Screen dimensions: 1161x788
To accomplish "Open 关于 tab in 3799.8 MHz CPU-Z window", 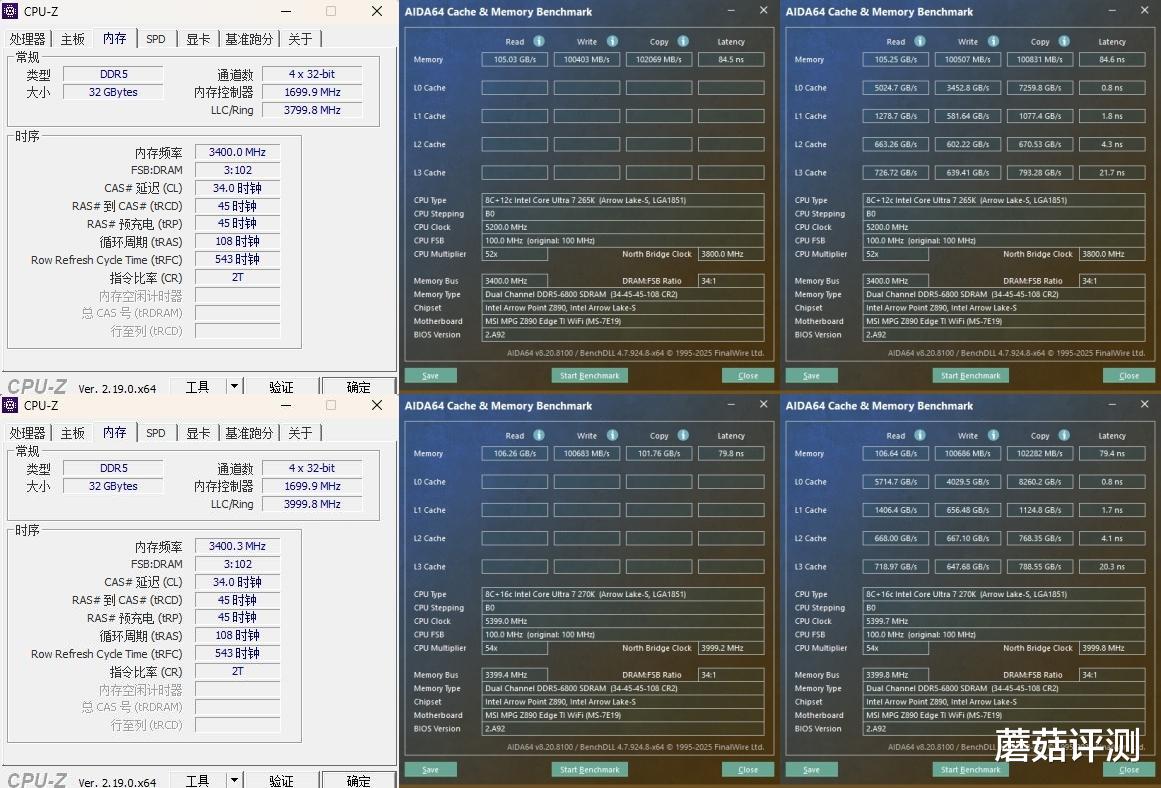I will [x=300, y=39].
